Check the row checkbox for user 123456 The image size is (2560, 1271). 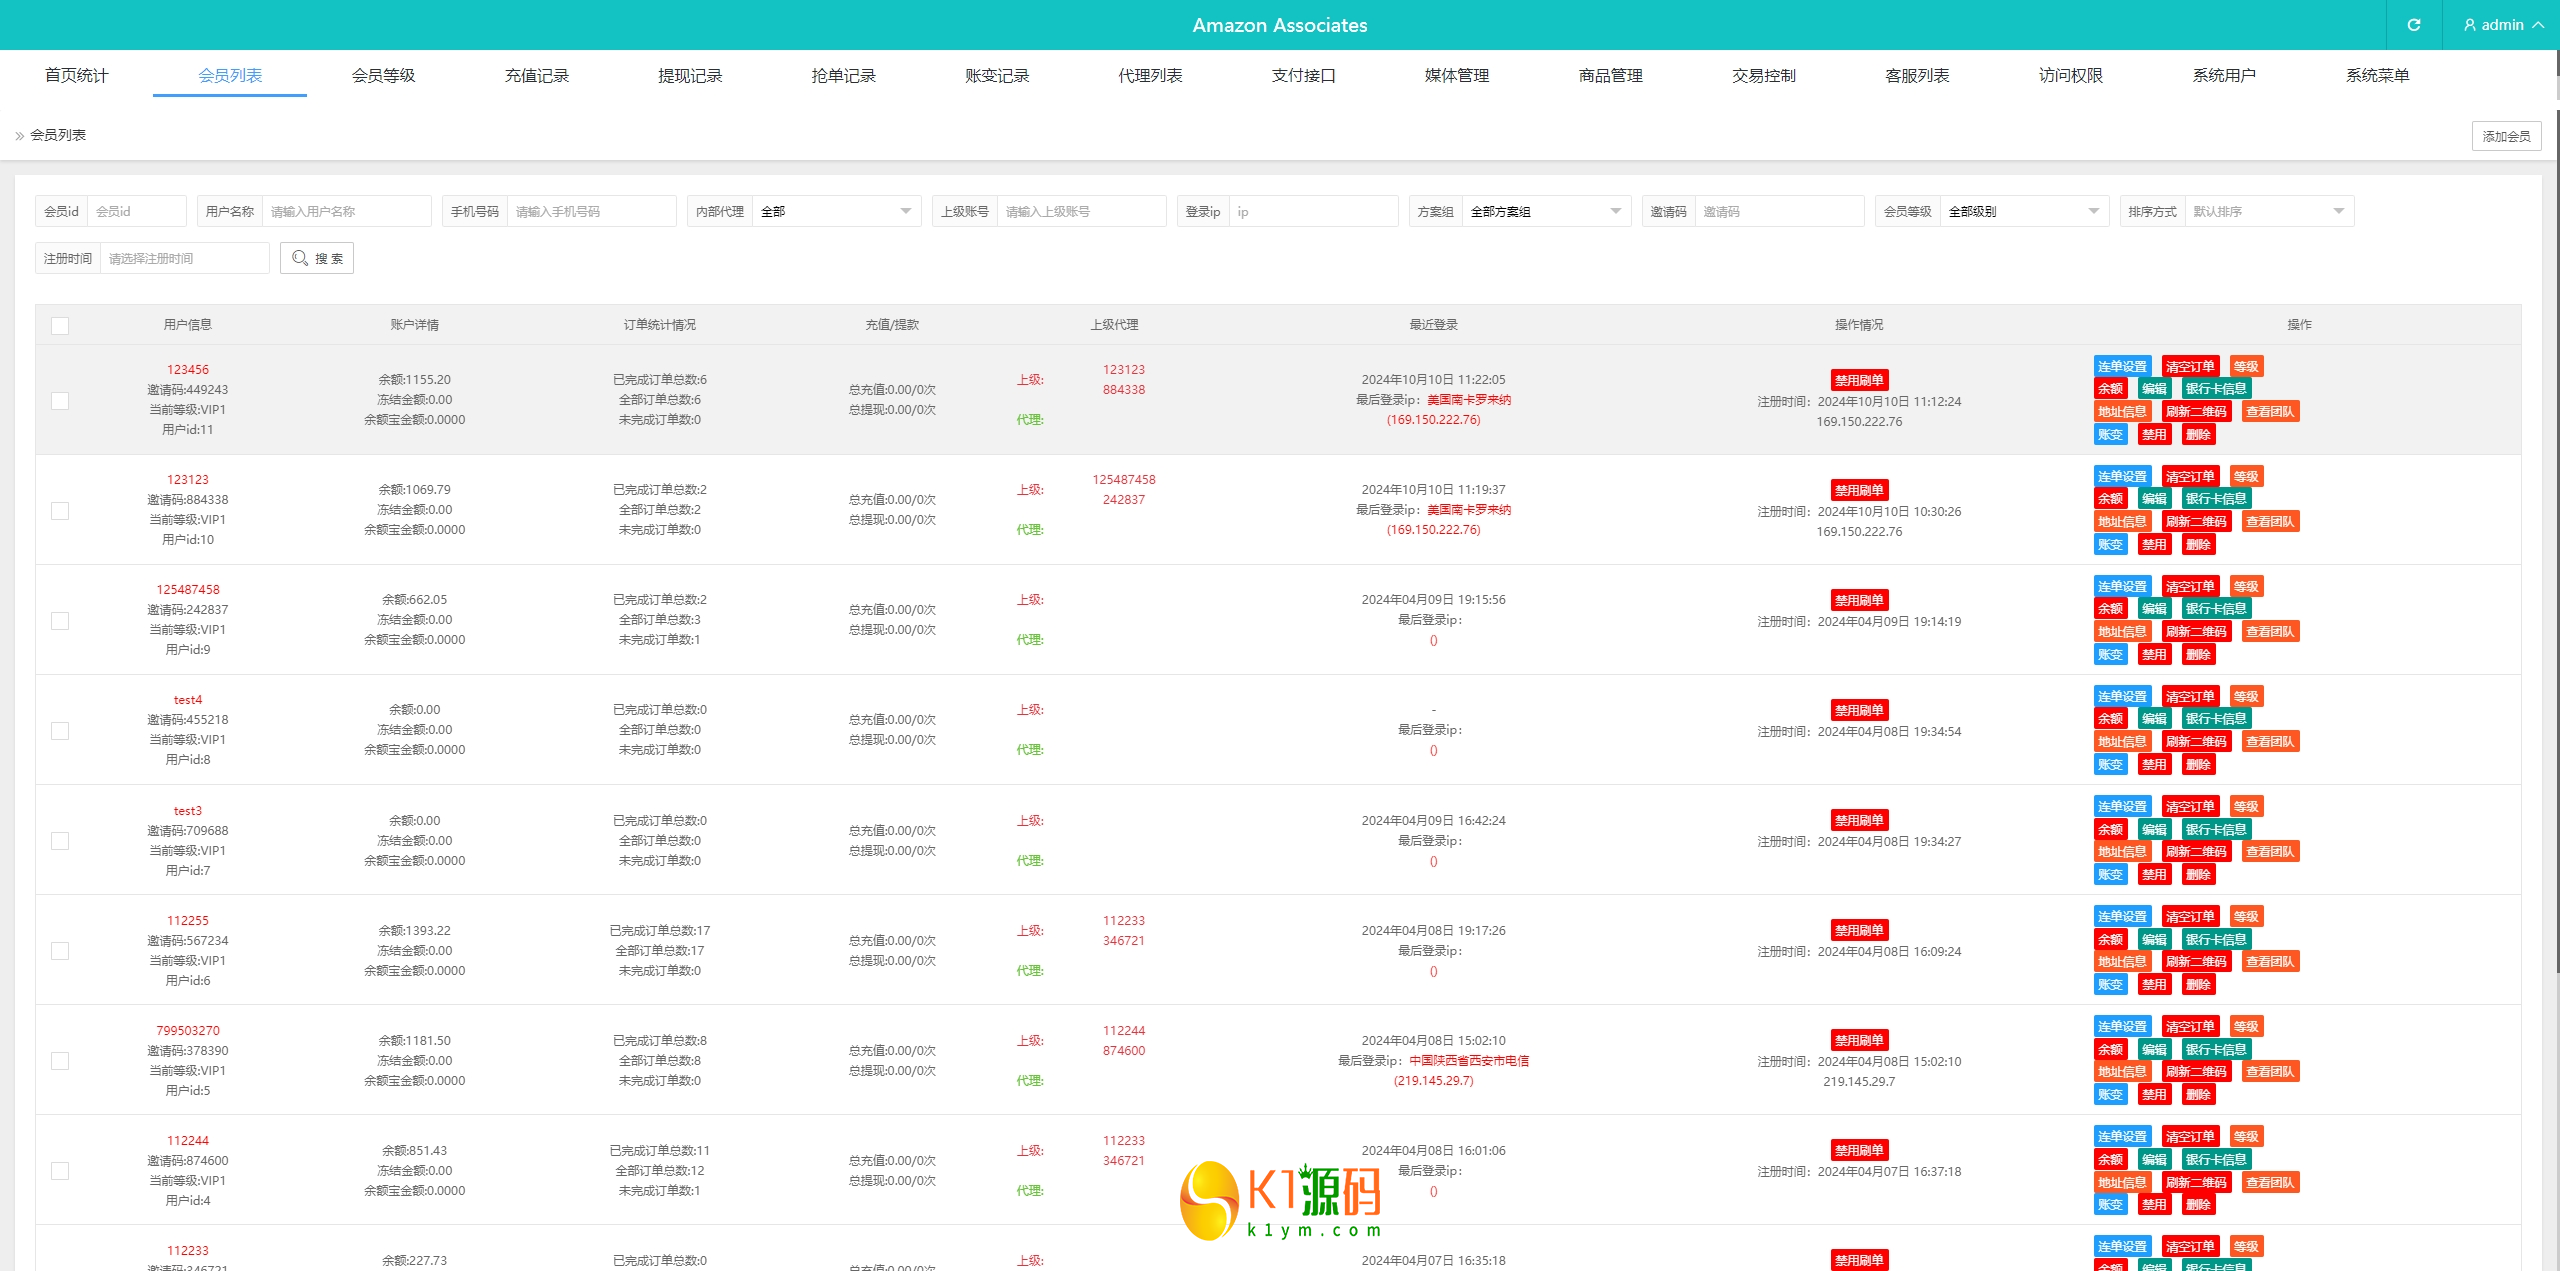[60, 401]
